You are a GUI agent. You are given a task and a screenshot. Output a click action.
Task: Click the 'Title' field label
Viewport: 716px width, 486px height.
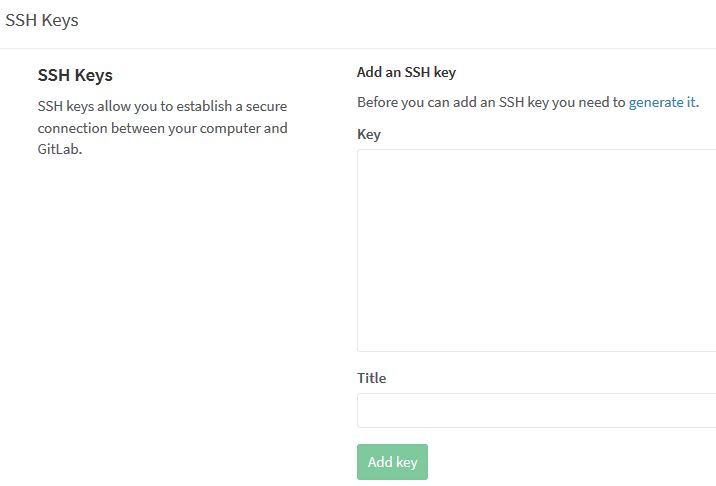(371, 378)
